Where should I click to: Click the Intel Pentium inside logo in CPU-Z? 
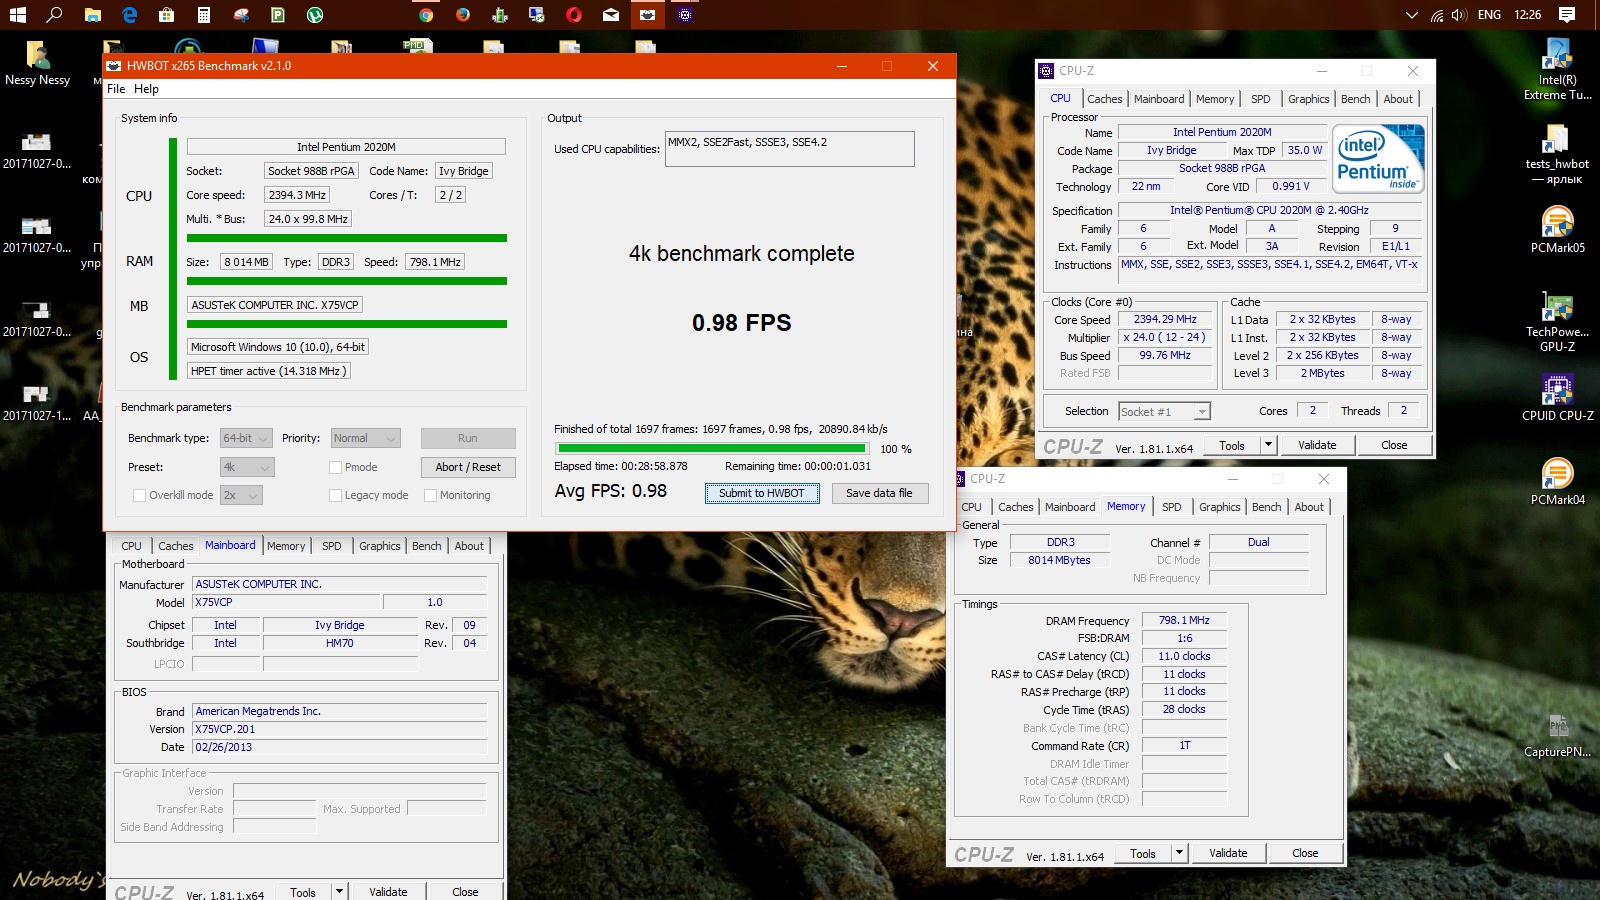[1379, 159]
